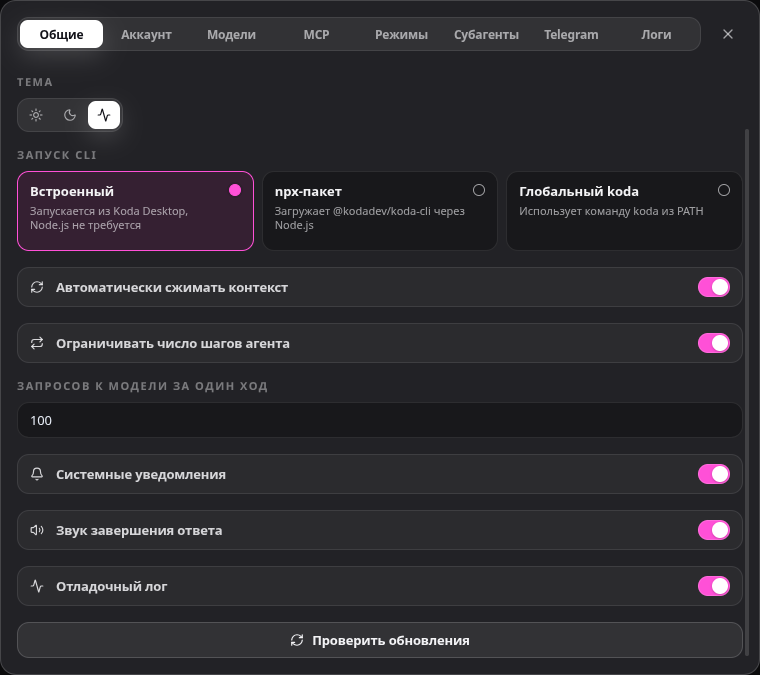Image resolution: width=760 pixels, height=675 pixels.
Task: Turn off Звук завершения ответа switch
Action: pos(713,530)
